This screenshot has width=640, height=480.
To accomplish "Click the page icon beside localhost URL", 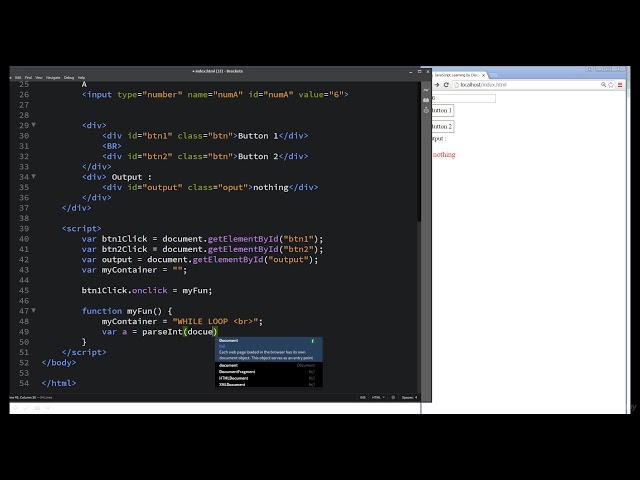I will coord(457,85).
